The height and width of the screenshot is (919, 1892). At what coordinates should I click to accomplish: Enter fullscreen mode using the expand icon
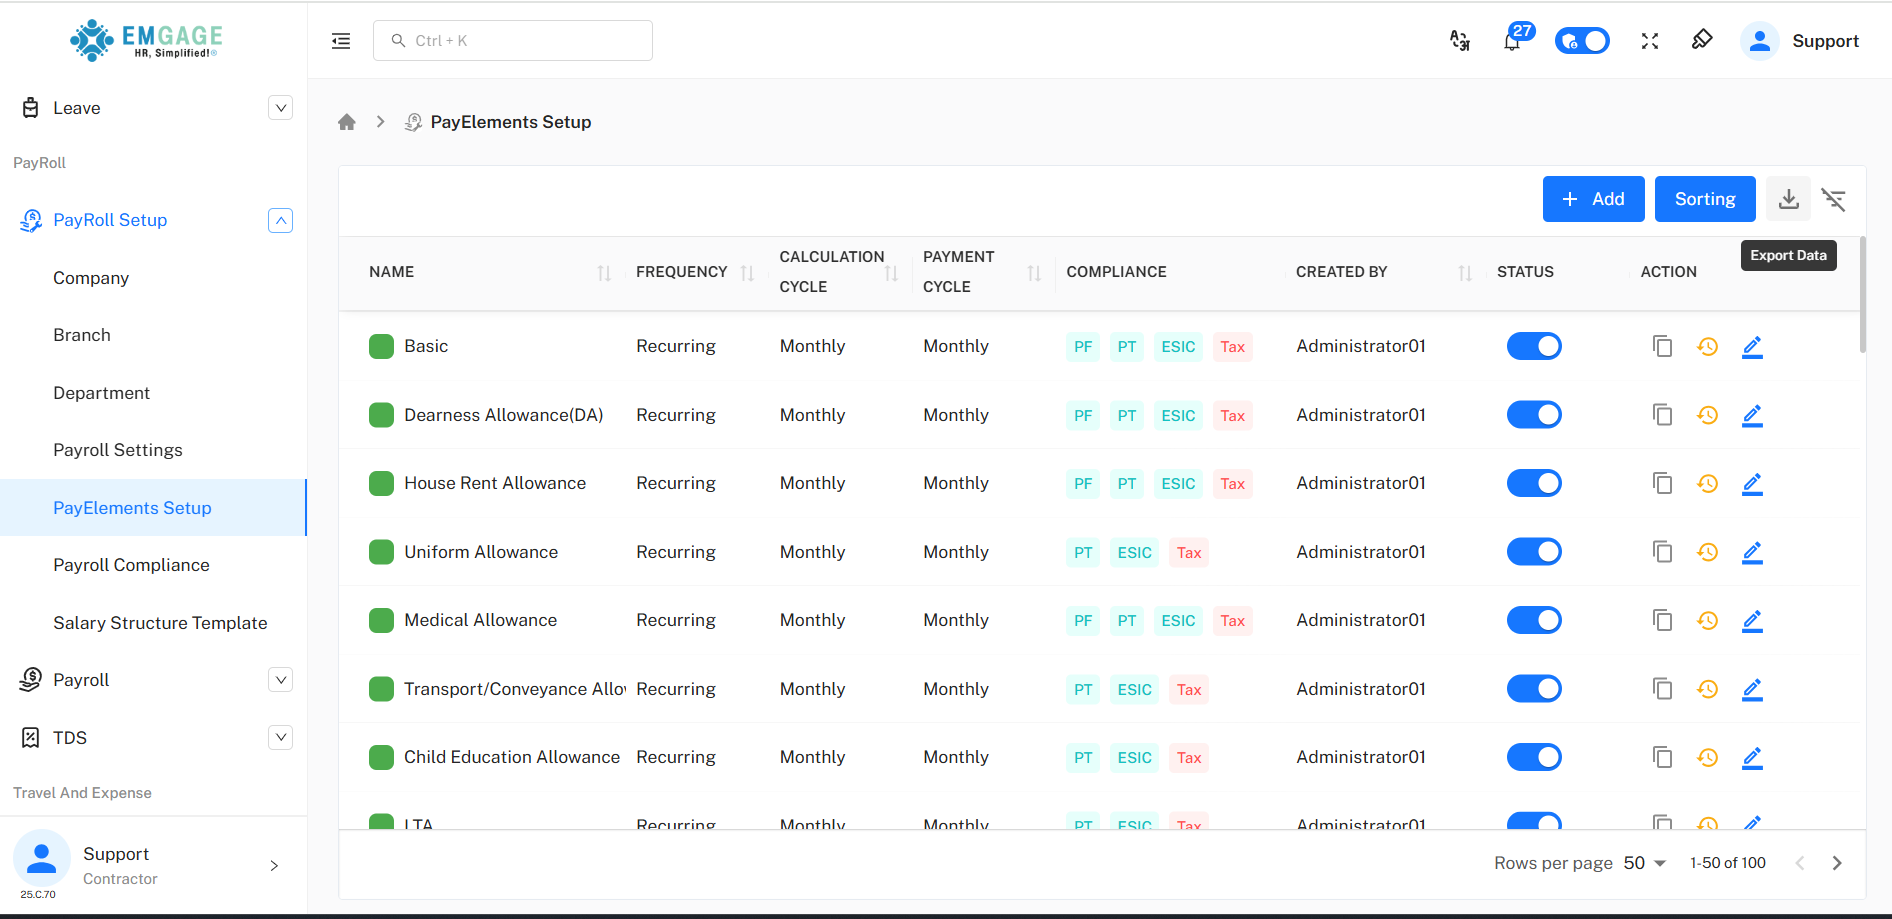tap(1650, 41)
